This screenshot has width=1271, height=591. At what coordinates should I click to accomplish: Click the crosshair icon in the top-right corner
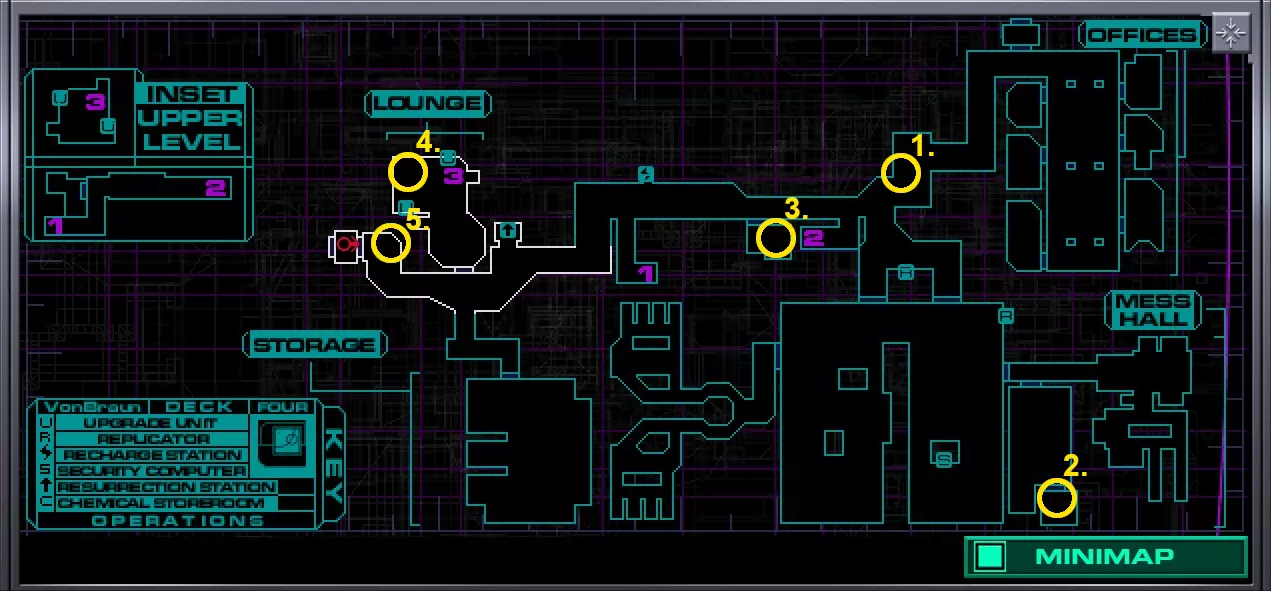click(1231, 33)
